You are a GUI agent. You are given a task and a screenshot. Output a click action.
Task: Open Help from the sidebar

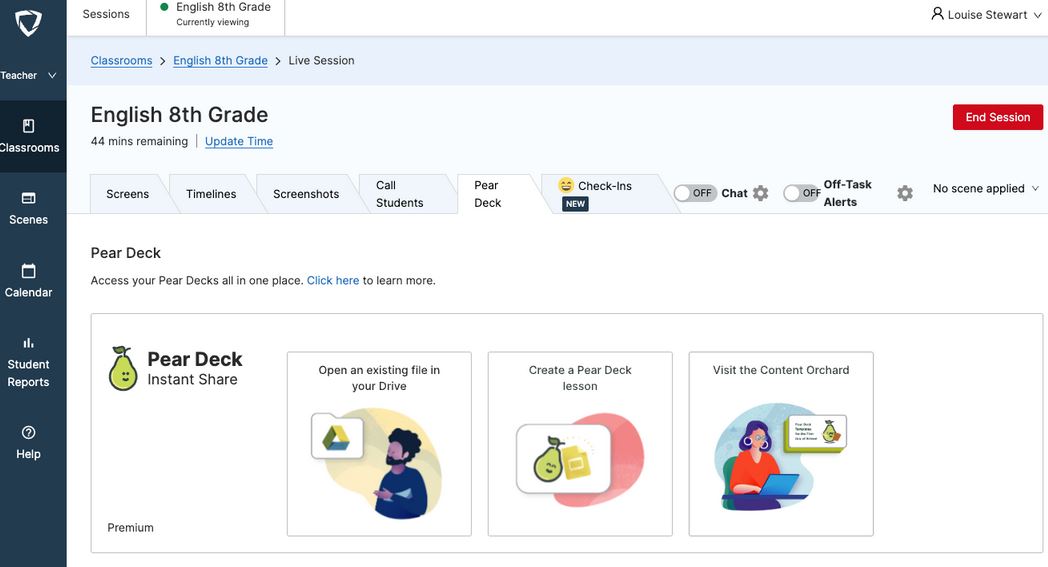[x=29, y=443]
